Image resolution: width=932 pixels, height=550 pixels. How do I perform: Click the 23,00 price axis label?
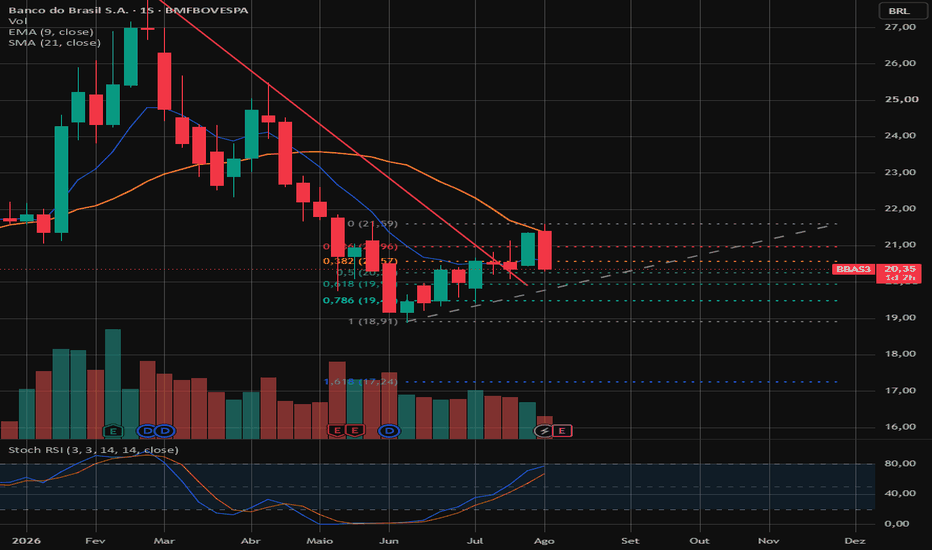900,172
